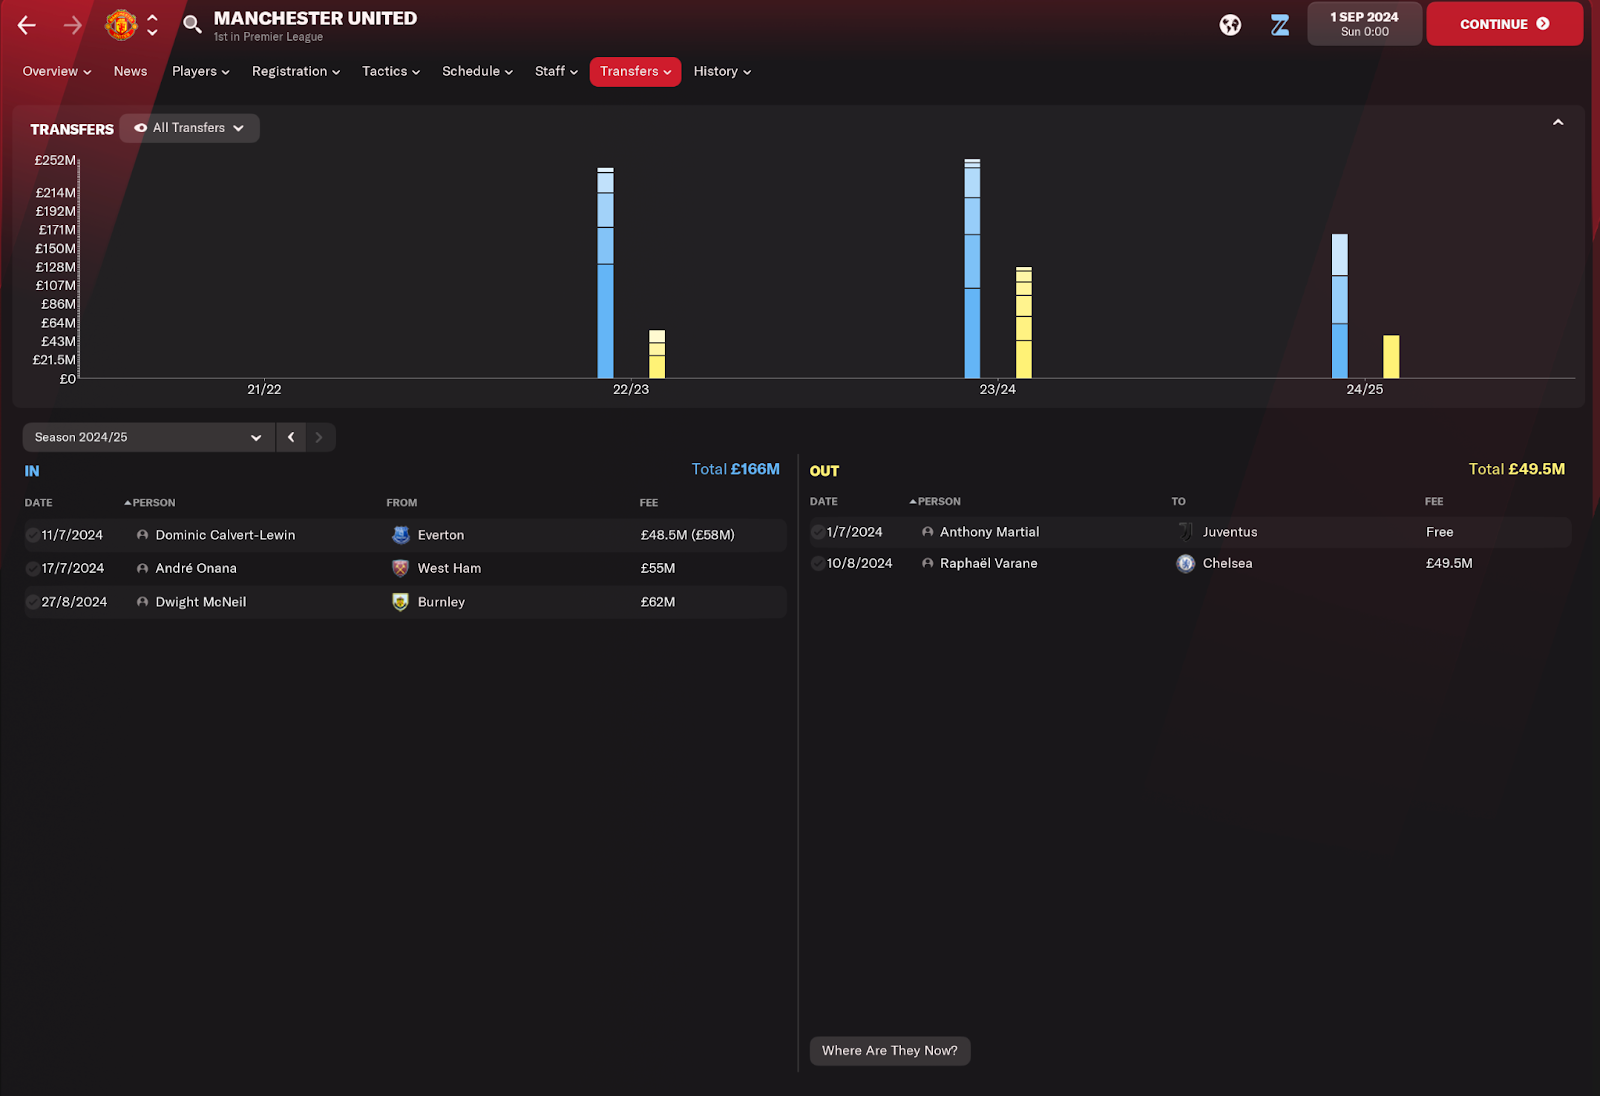Open the Season 2024/25 dropdown
Image resolution: width=1600 pixels, height=1096 pixels.
click(148, 437)
